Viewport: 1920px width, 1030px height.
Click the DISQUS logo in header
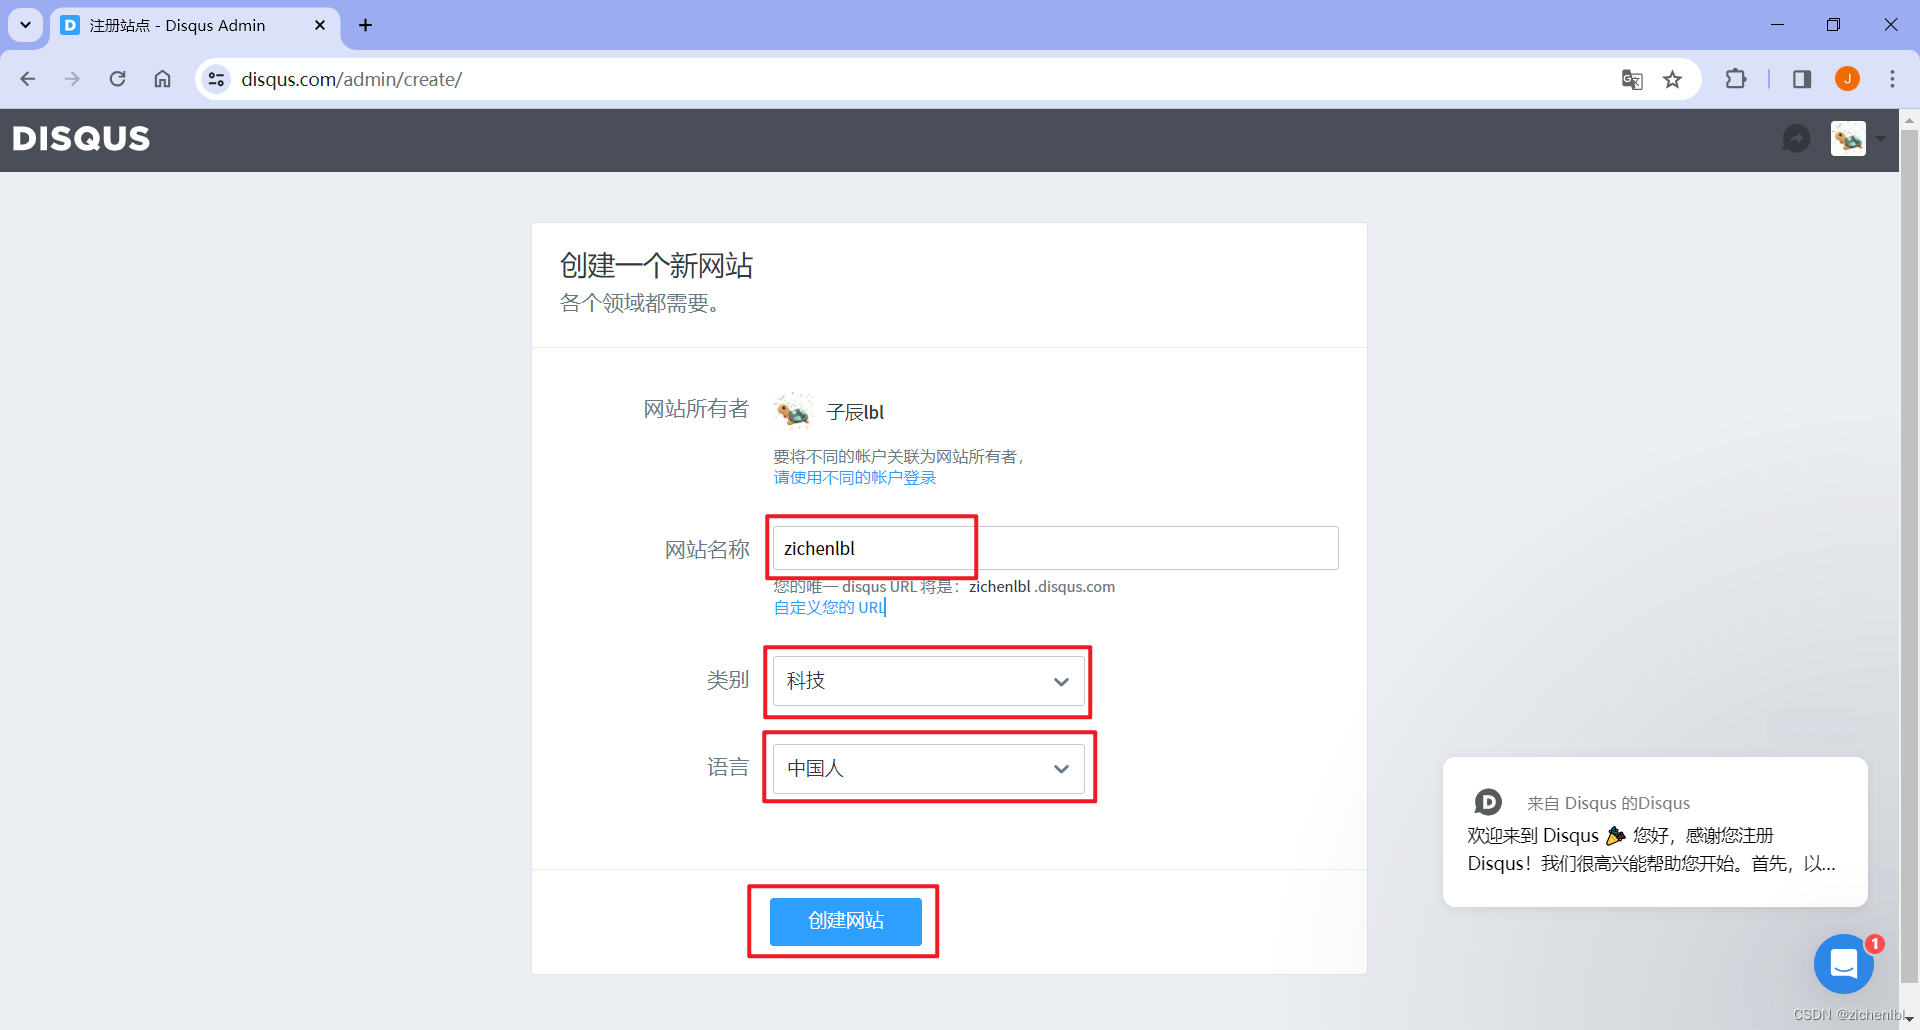point(81,138)
